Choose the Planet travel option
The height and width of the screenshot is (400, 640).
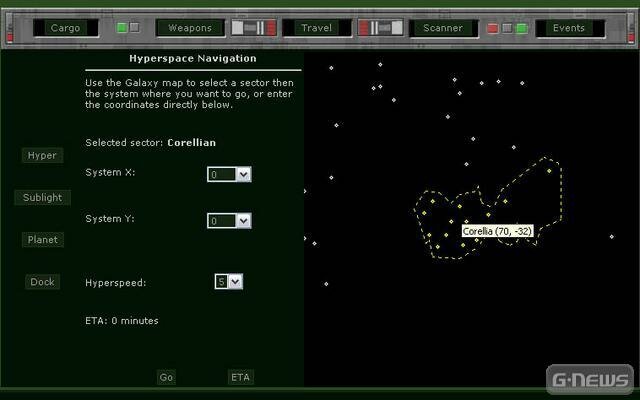pyautogui.click(x=42, y=240)
